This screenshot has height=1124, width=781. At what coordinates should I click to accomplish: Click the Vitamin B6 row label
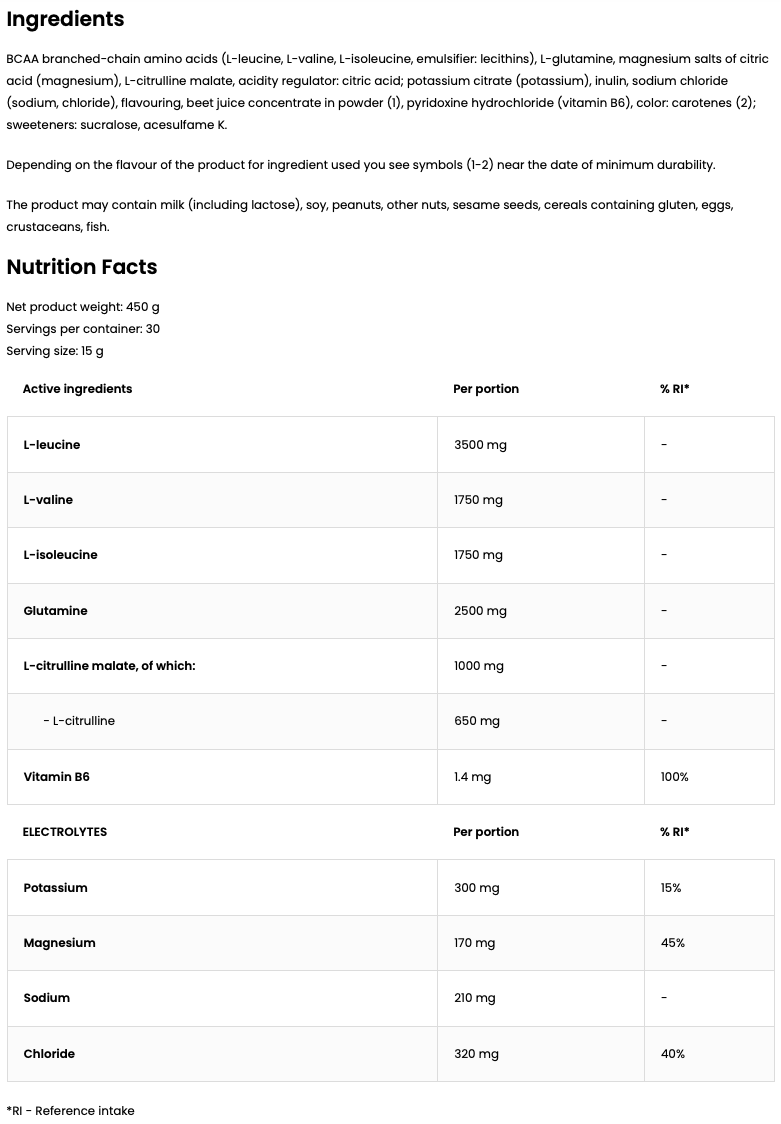[x=56, y=777]
